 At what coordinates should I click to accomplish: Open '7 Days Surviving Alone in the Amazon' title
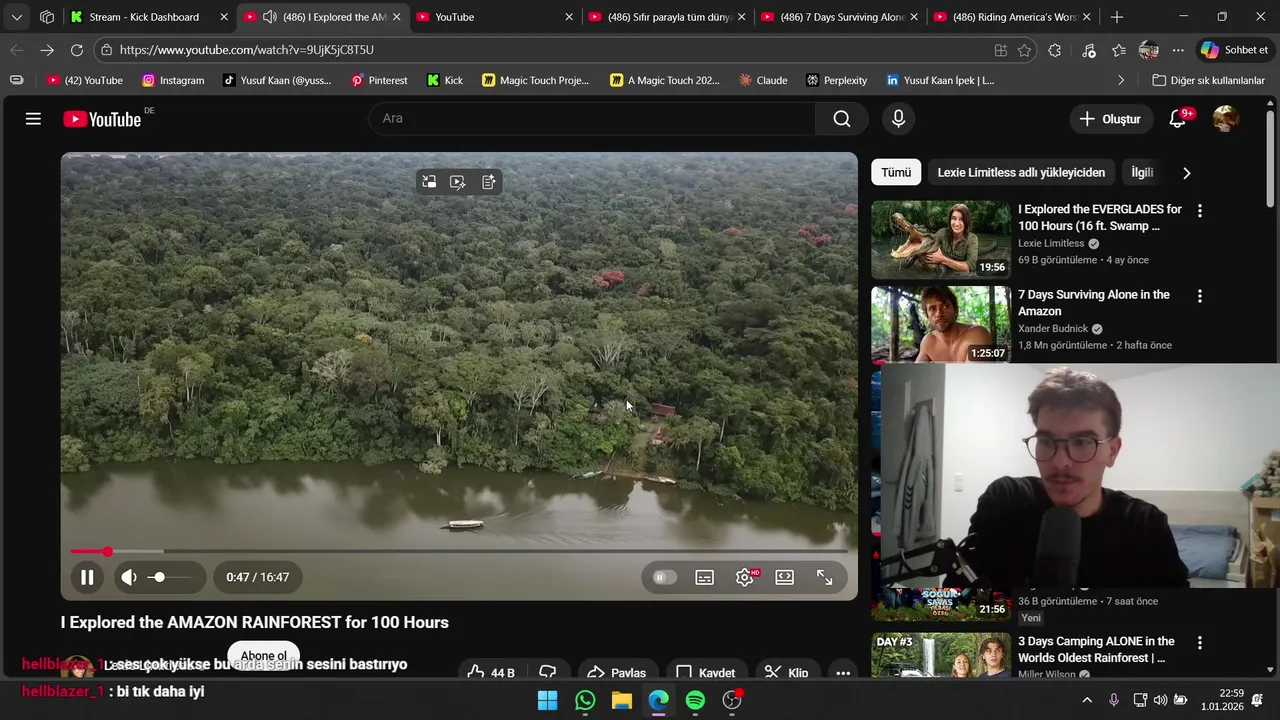pyautogui.click(x=1094, y=303)
